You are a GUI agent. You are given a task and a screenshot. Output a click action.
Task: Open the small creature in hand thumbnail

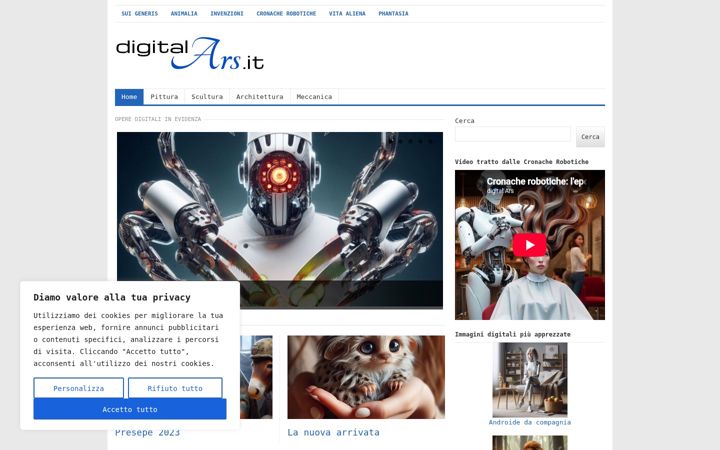(x=366, y=377)
